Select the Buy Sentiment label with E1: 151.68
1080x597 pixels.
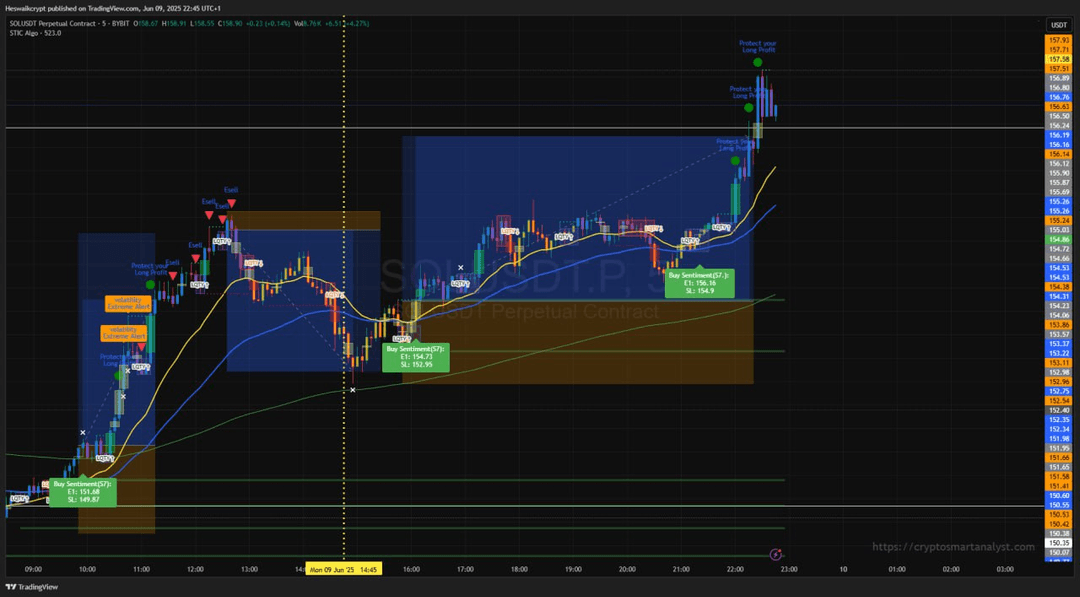point(83,492)
